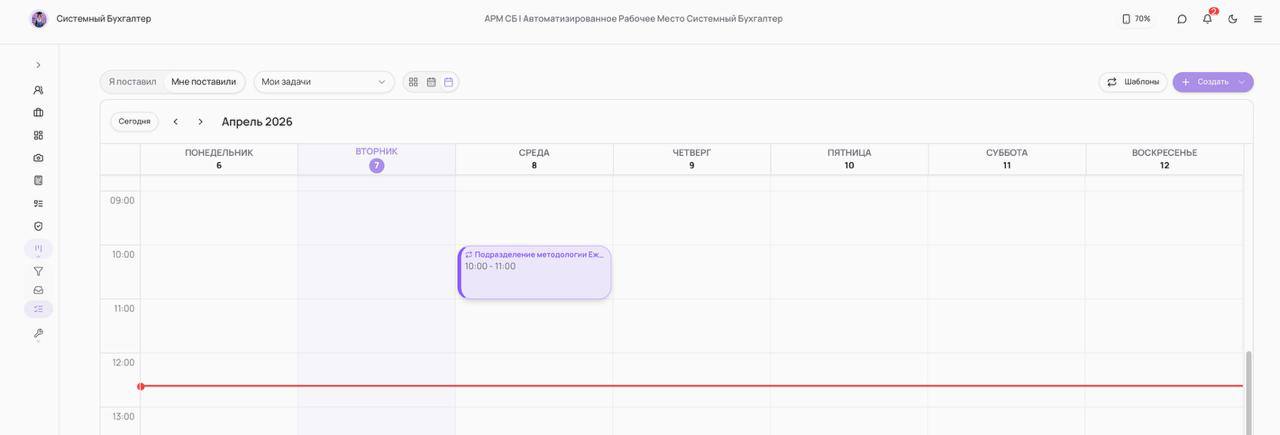Open the Wednesday 10:00–11:00 calendar event
Image resolution: width=1280 pixels, height=435 pixels.
tap(534, 273)
